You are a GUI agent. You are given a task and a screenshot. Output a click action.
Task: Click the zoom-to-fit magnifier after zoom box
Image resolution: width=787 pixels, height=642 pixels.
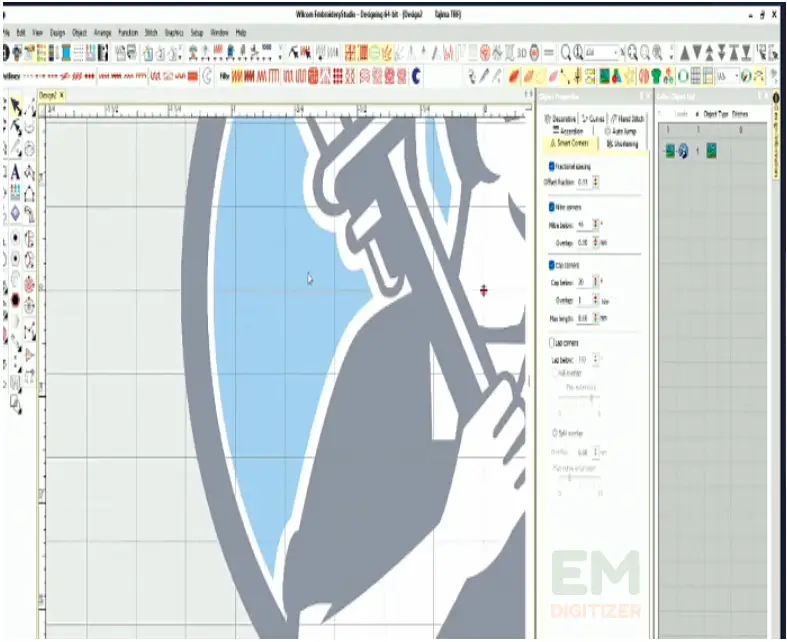pyautogui.click(x=632, y=52)
